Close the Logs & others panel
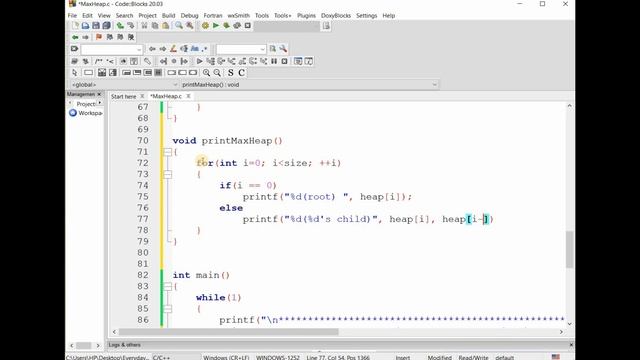This screenshot has height=360, width=640. click(x=571, y=345)
